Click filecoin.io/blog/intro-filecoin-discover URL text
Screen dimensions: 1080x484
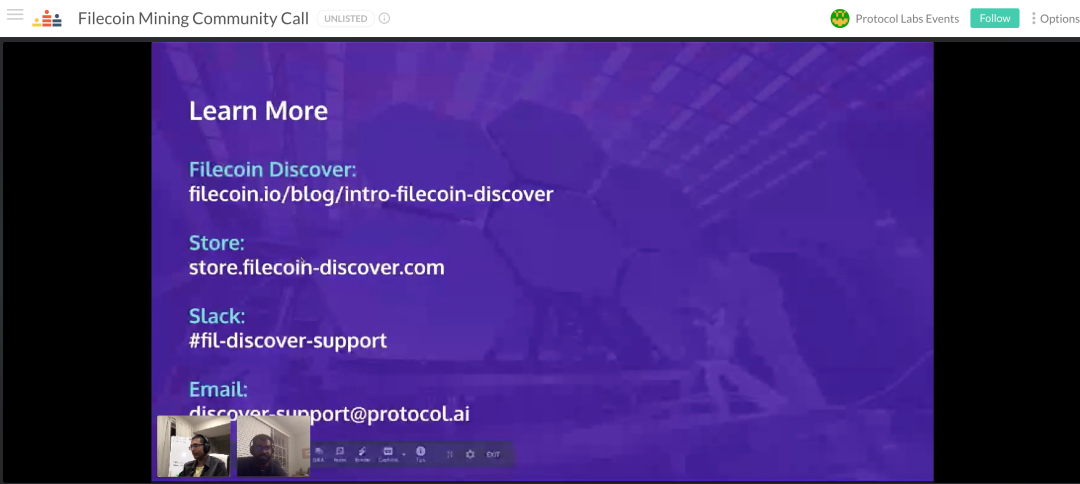pos(371,194)
